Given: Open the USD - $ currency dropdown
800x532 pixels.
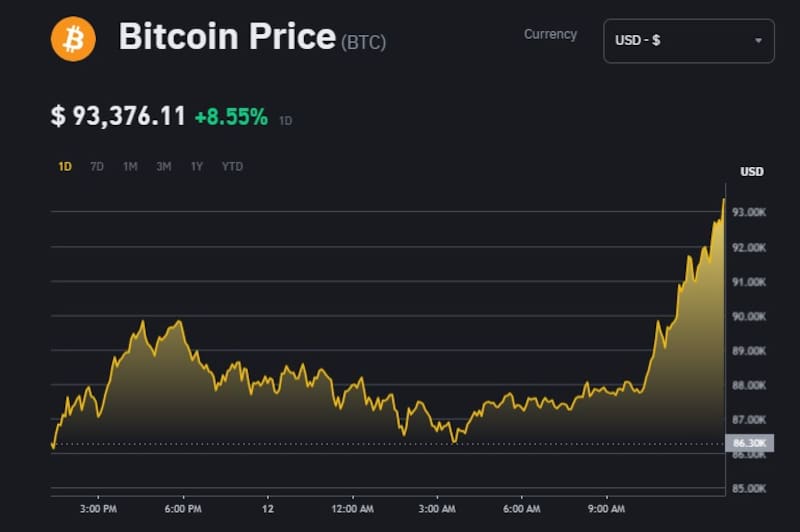Looking at the screenshot, I should pos(688,41).
